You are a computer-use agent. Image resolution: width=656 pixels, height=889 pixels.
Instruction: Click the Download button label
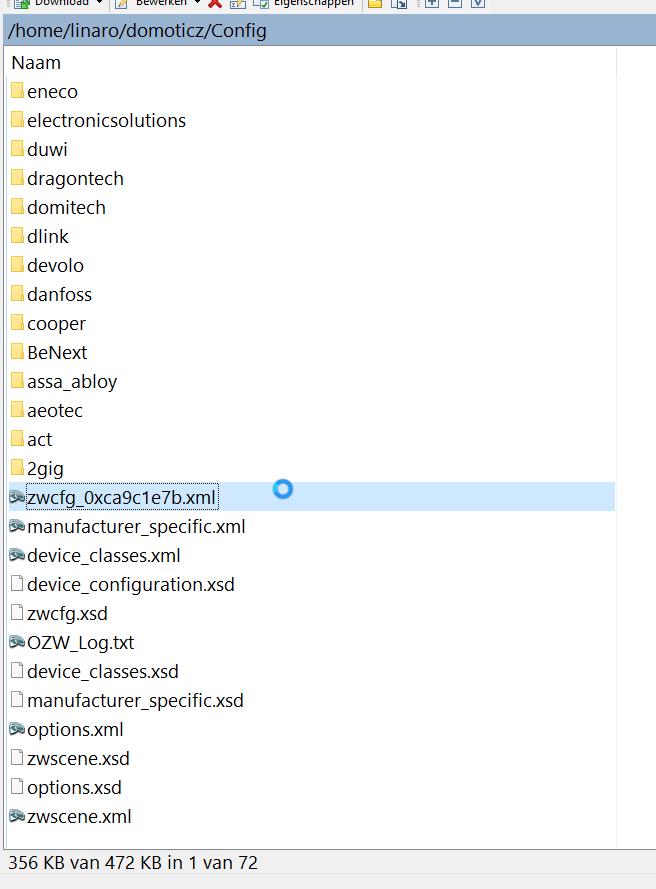tap(62, 4)
